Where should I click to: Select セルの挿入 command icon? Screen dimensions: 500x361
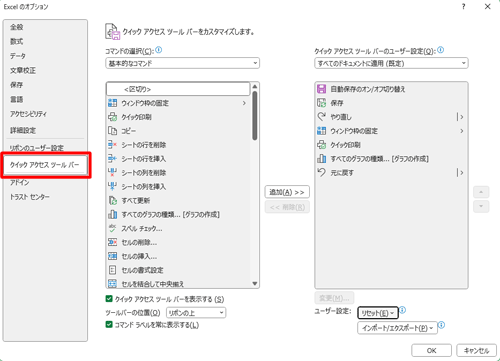click(x=113, y=256)
